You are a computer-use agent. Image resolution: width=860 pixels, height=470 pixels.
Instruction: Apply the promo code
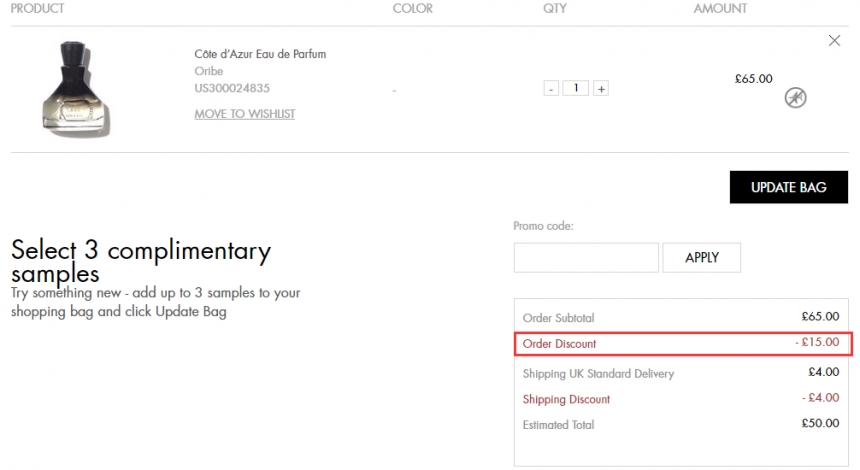coord(702,258)
